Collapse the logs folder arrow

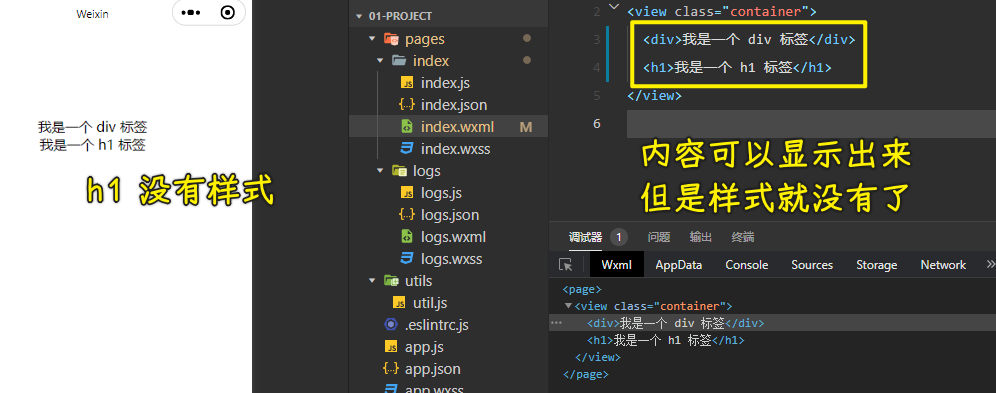point(380,171)
